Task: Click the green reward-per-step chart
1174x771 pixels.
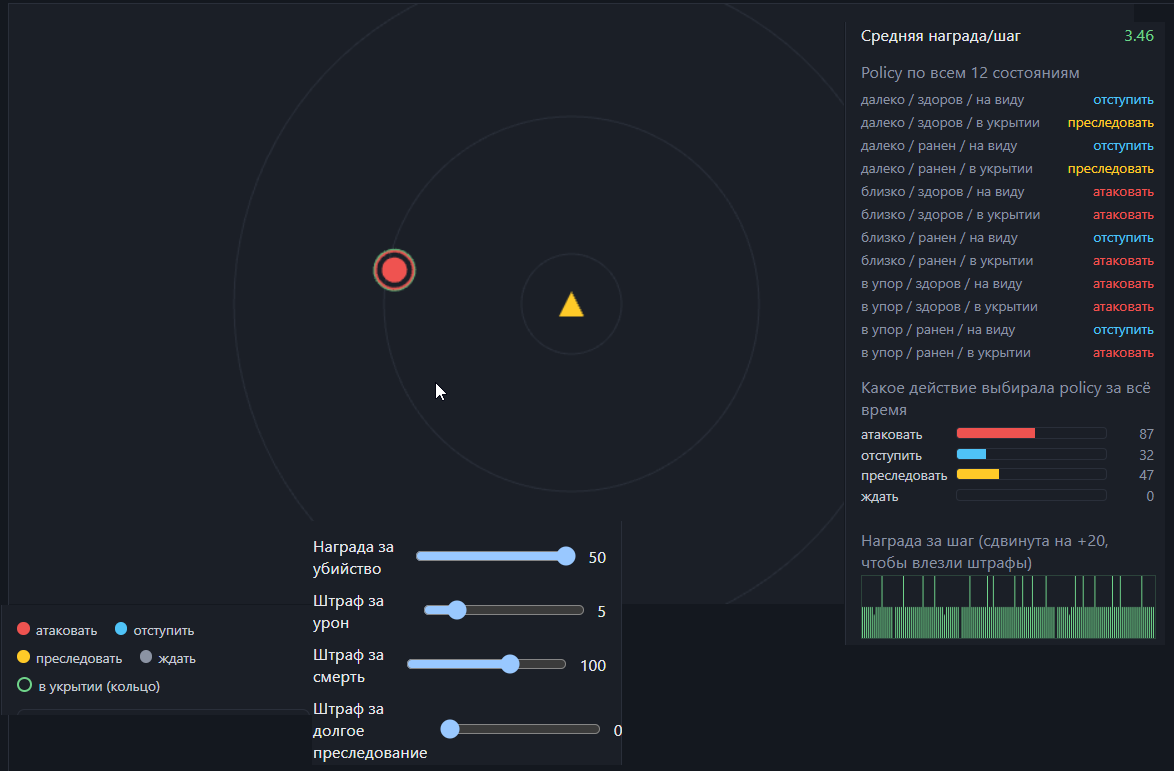Action: pyautogui.click(x=1008, y=607)
